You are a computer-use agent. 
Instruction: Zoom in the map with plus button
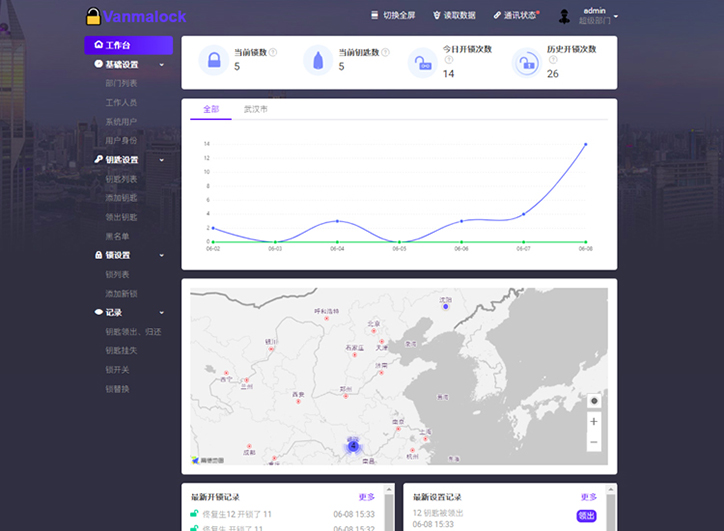[594, 422]
